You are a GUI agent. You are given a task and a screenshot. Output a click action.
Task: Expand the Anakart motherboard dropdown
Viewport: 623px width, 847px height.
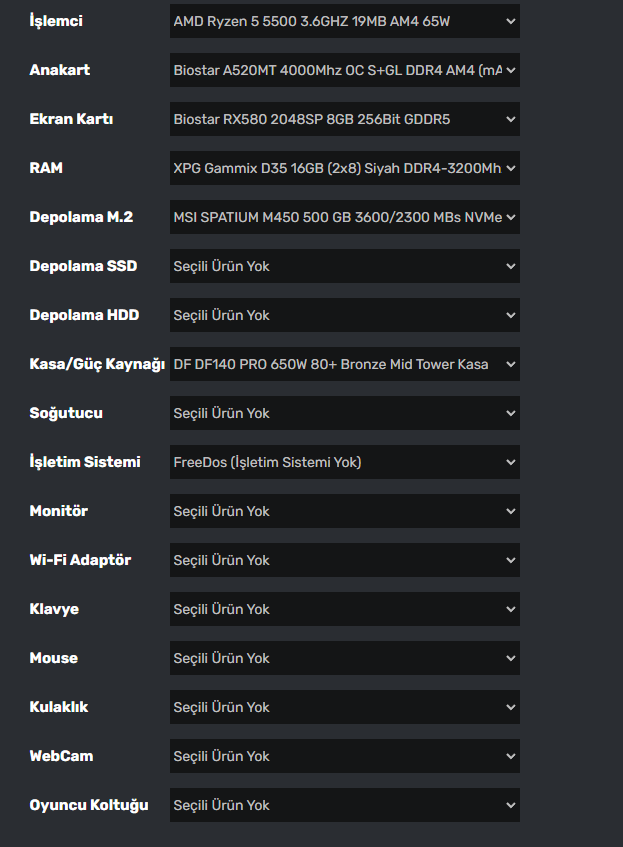click(344, 70)
